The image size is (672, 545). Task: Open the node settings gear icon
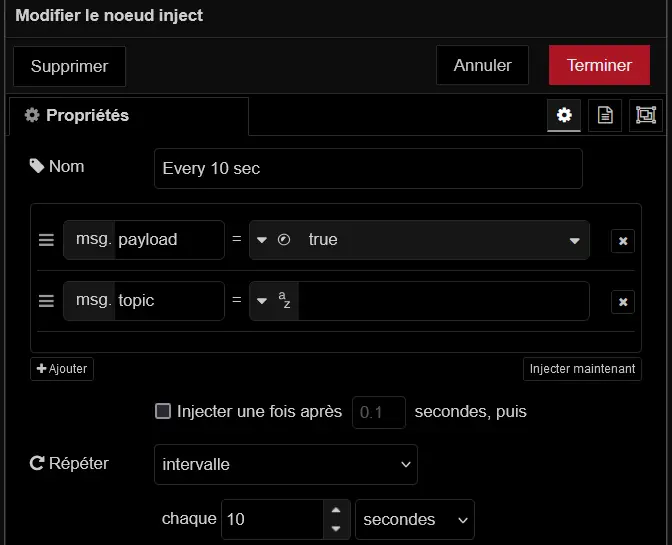(564, 115)
